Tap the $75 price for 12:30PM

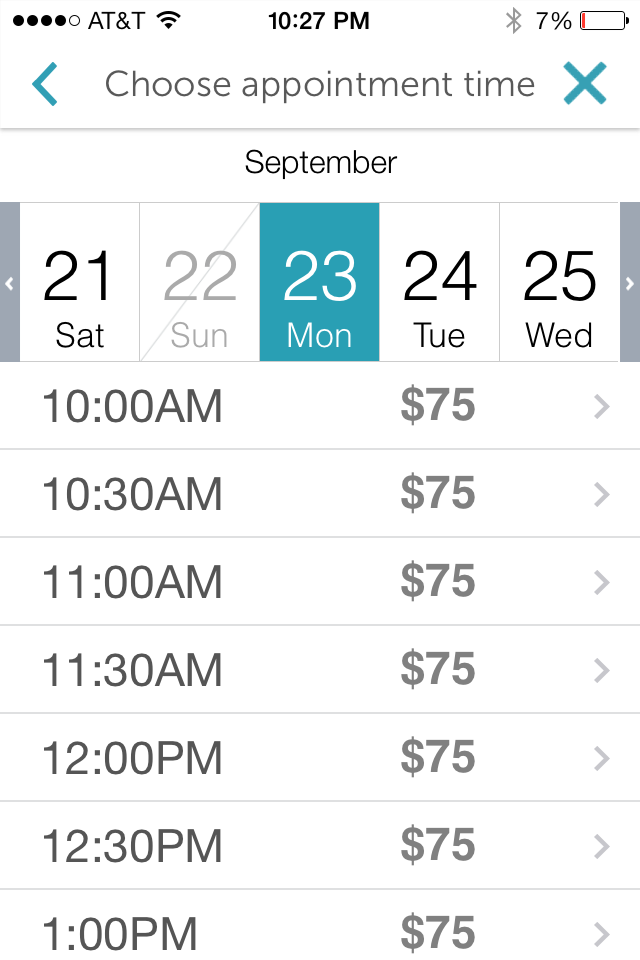438,846
